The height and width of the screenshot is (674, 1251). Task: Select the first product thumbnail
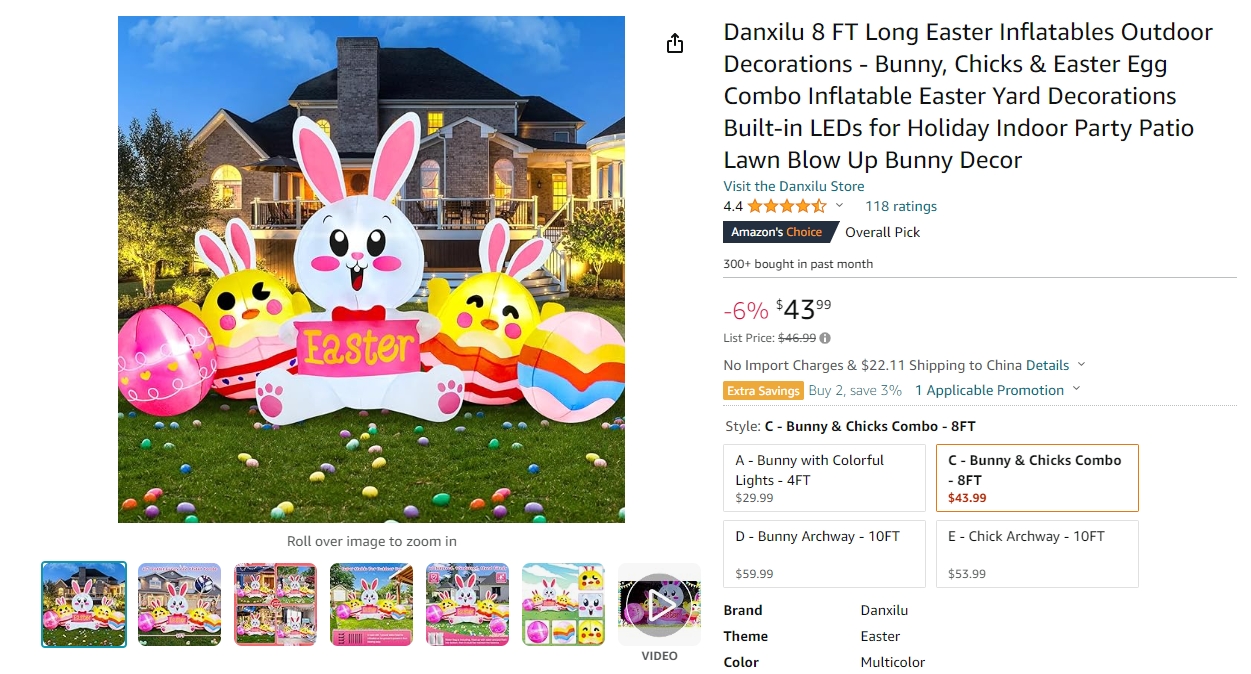click(x=84, y=604)
